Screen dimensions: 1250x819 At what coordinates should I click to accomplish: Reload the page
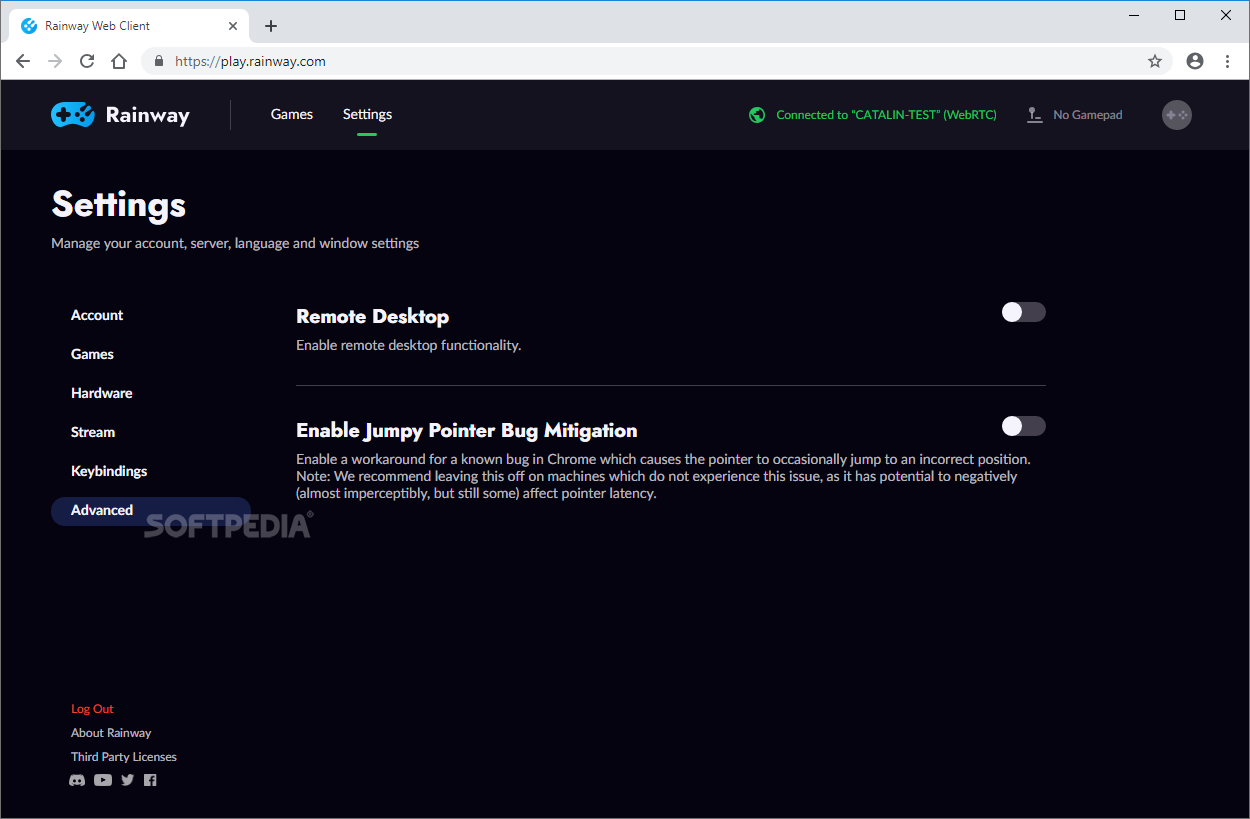point(87,61)
